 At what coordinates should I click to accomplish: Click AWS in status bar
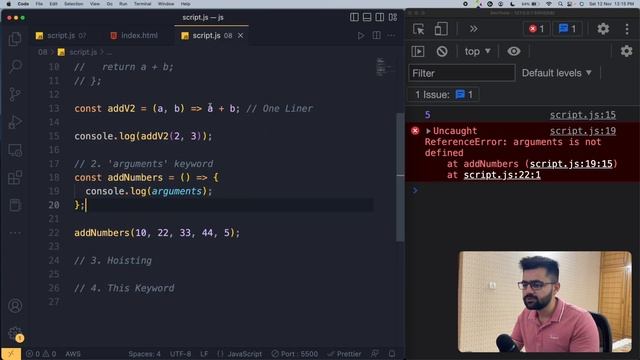[73, 354]
